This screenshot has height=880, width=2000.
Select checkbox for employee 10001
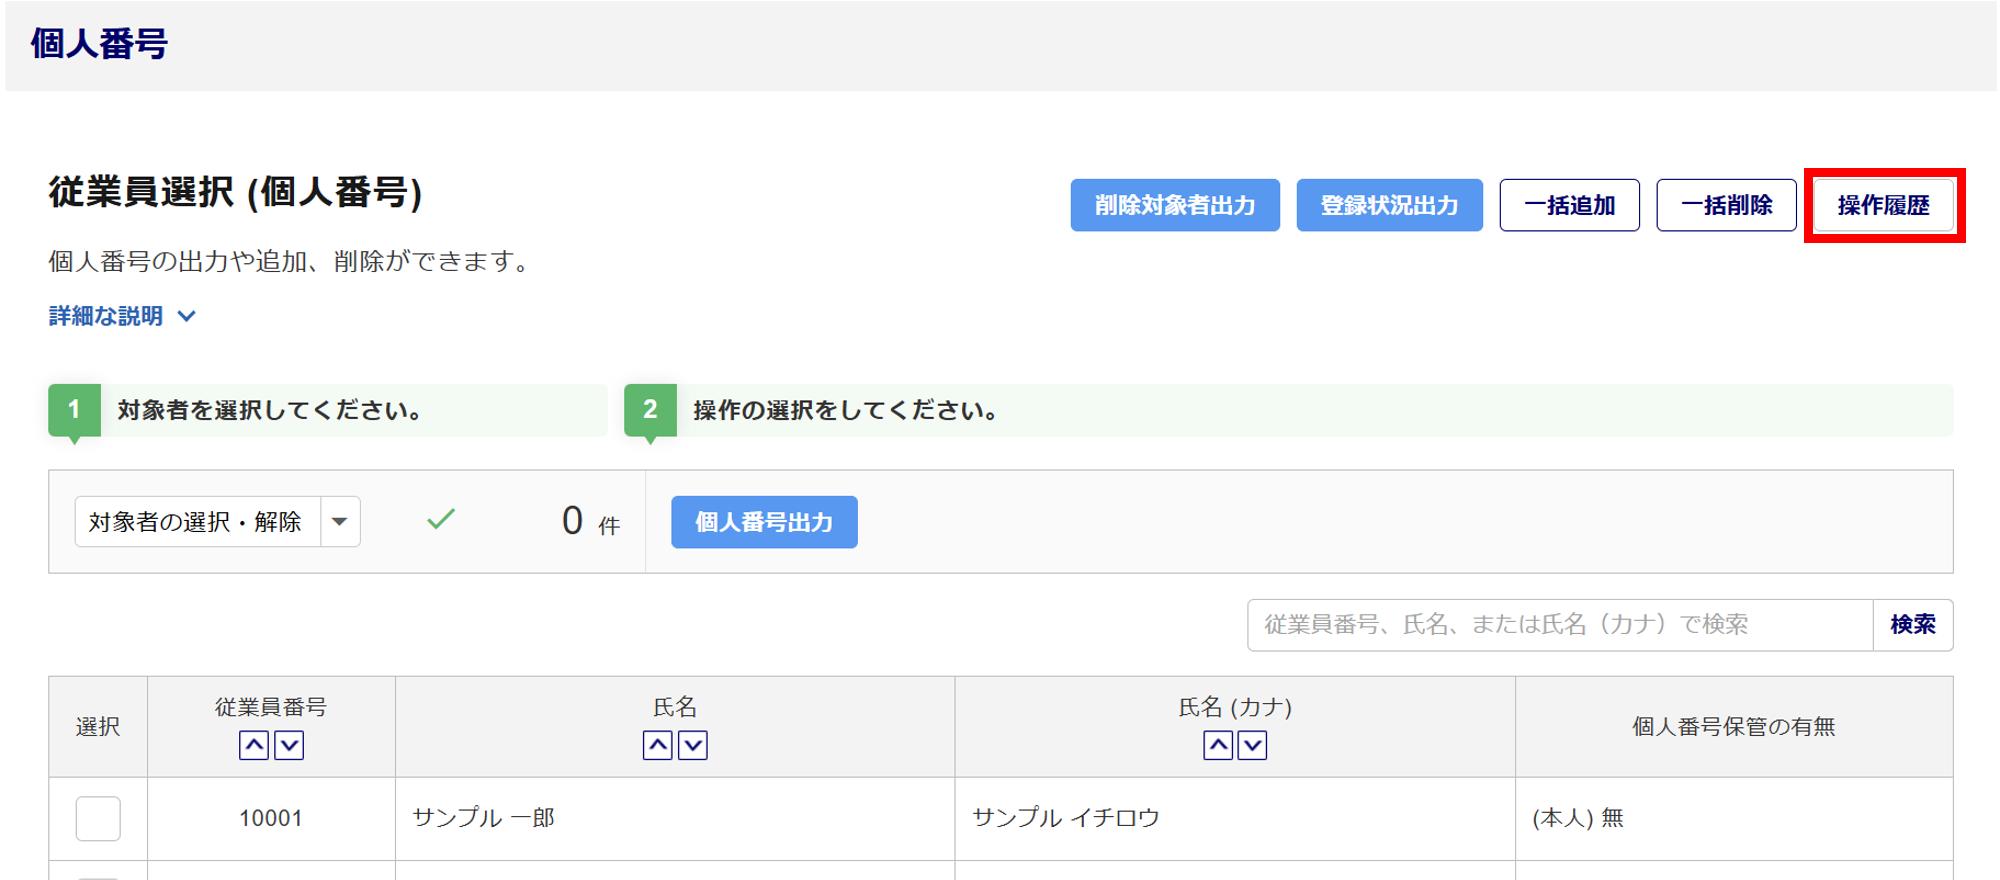98,818
